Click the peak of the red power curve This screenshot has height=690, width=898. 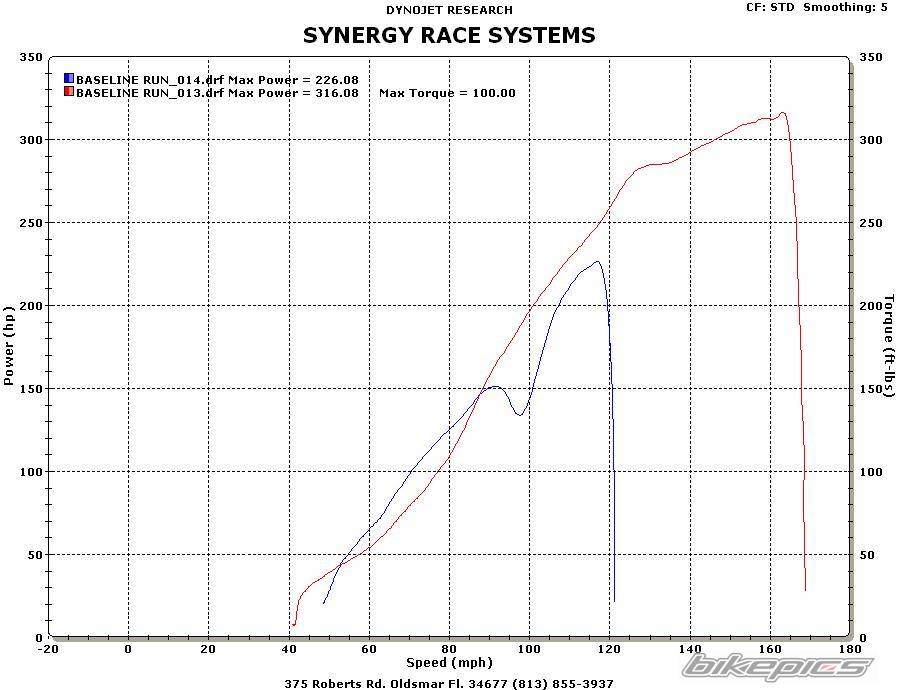coord(783,113)
